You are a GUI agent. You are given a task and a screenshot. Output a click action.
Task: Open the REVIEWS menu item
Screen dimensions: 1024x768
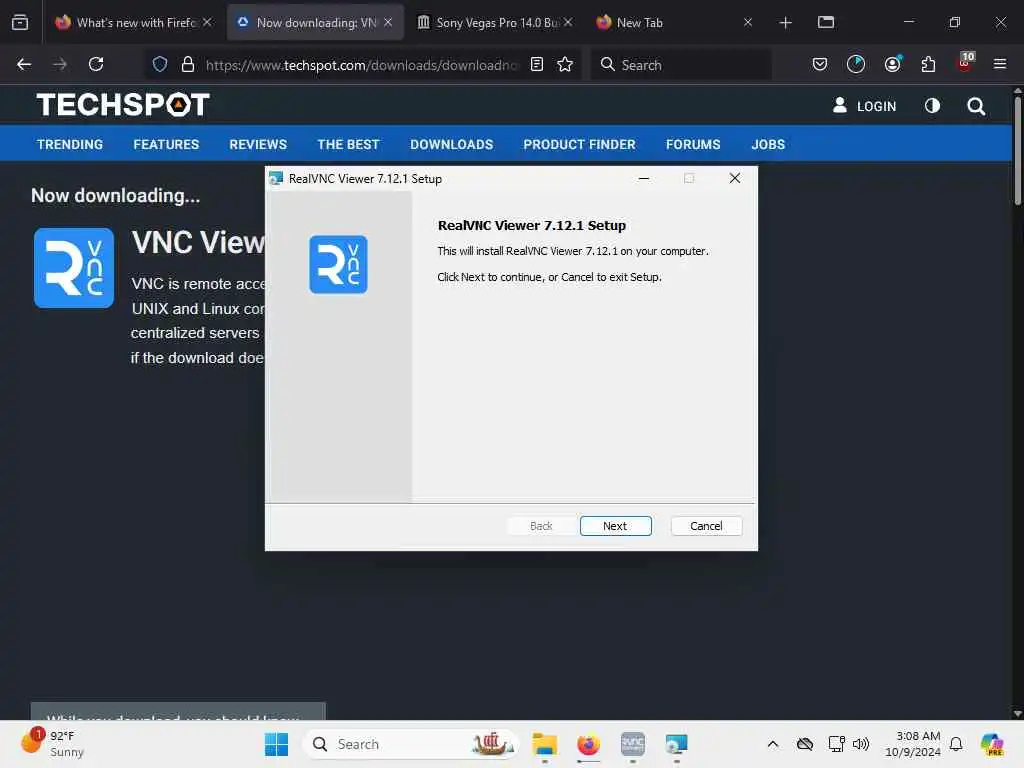(x=258, y=144)
